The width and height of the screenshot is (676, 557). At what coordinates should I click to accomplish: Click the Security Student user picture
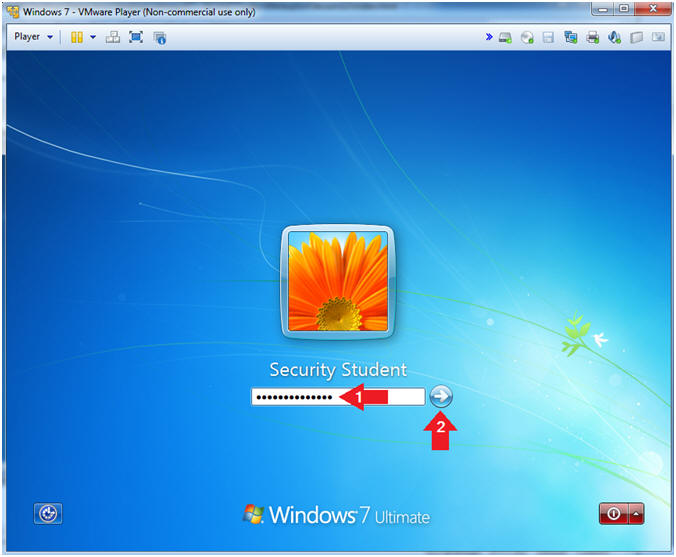[x=338, y=282]
